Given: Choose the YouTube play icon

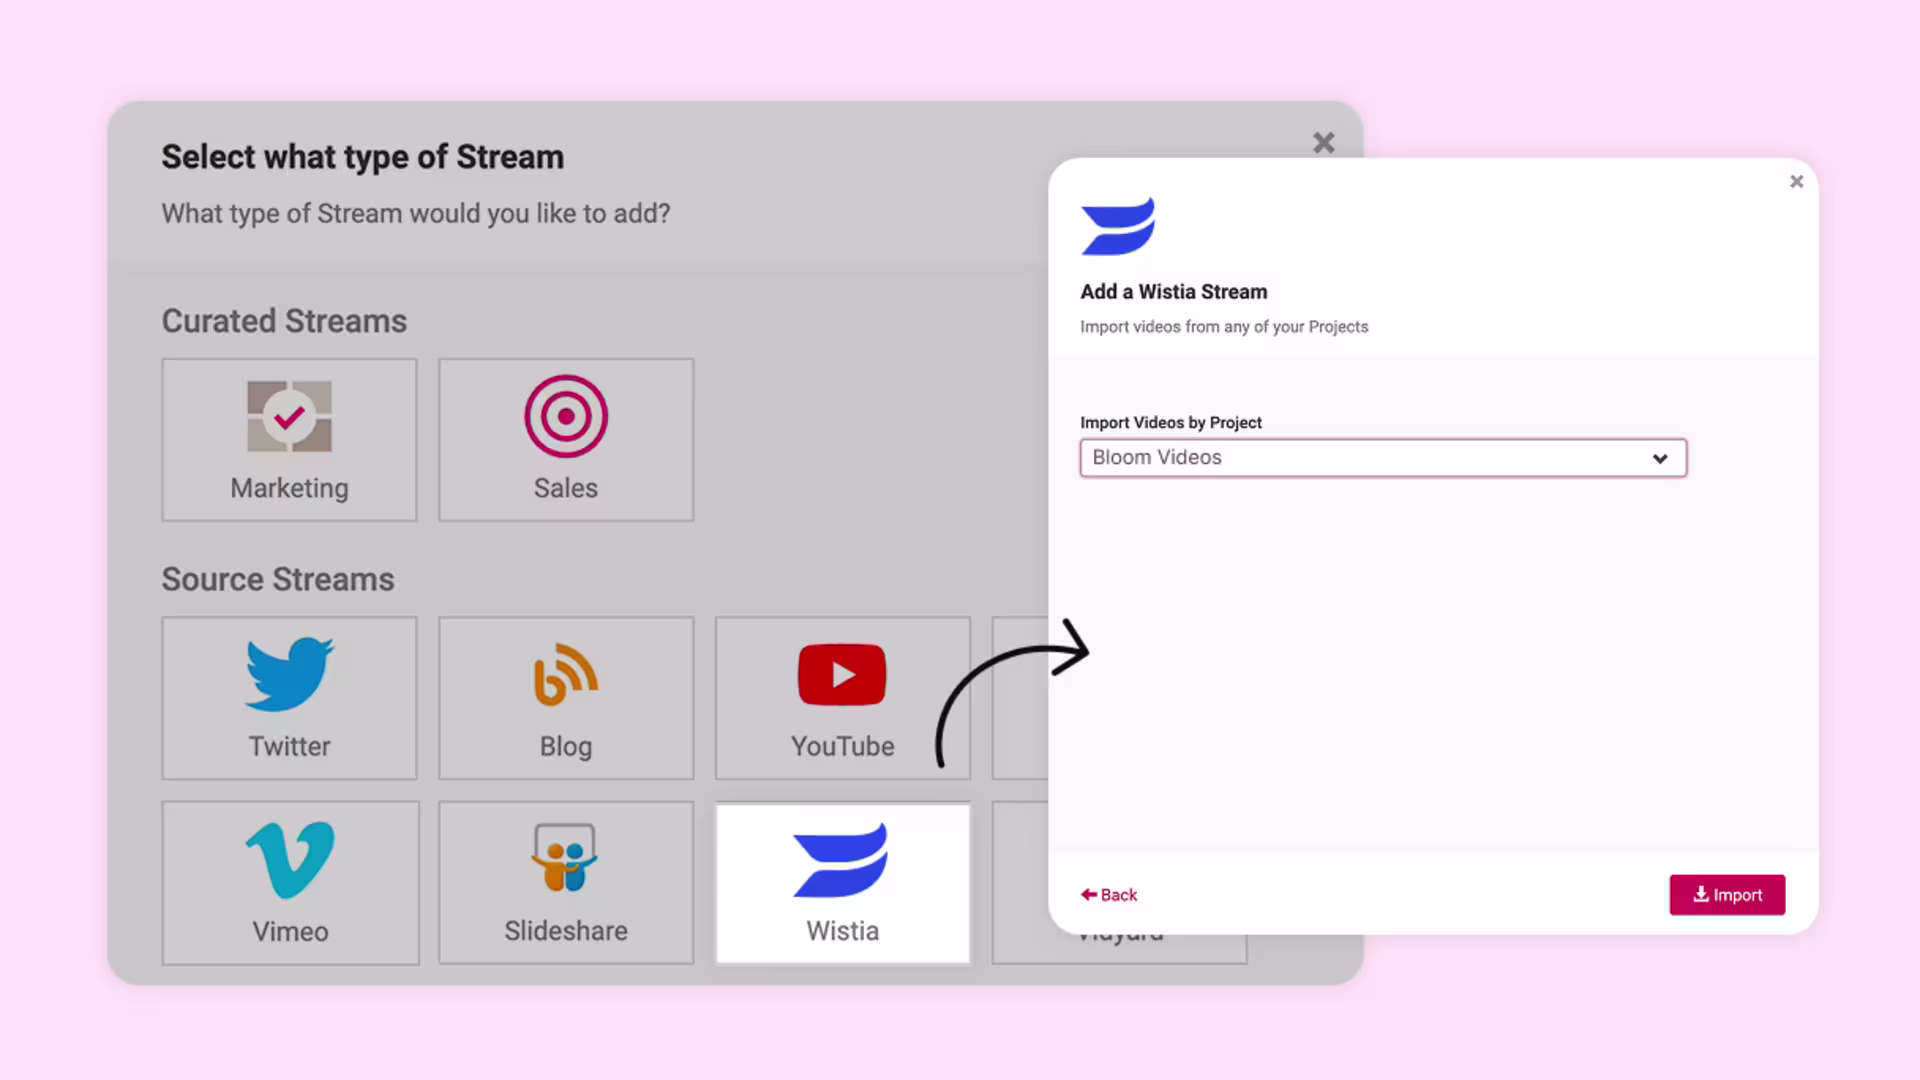Looking at the screenshot, I should coord(842,675).
